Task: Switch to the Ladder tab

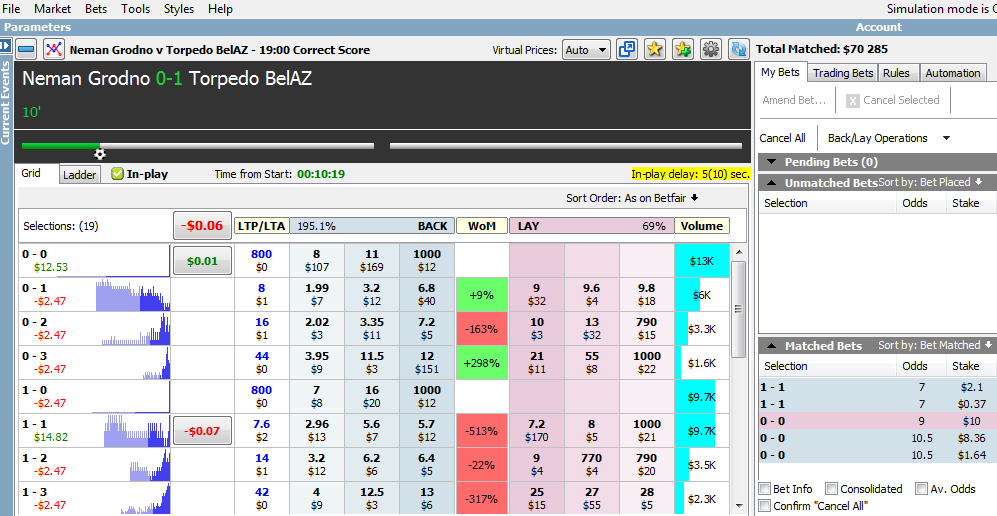Action: (x=80, y=175)
